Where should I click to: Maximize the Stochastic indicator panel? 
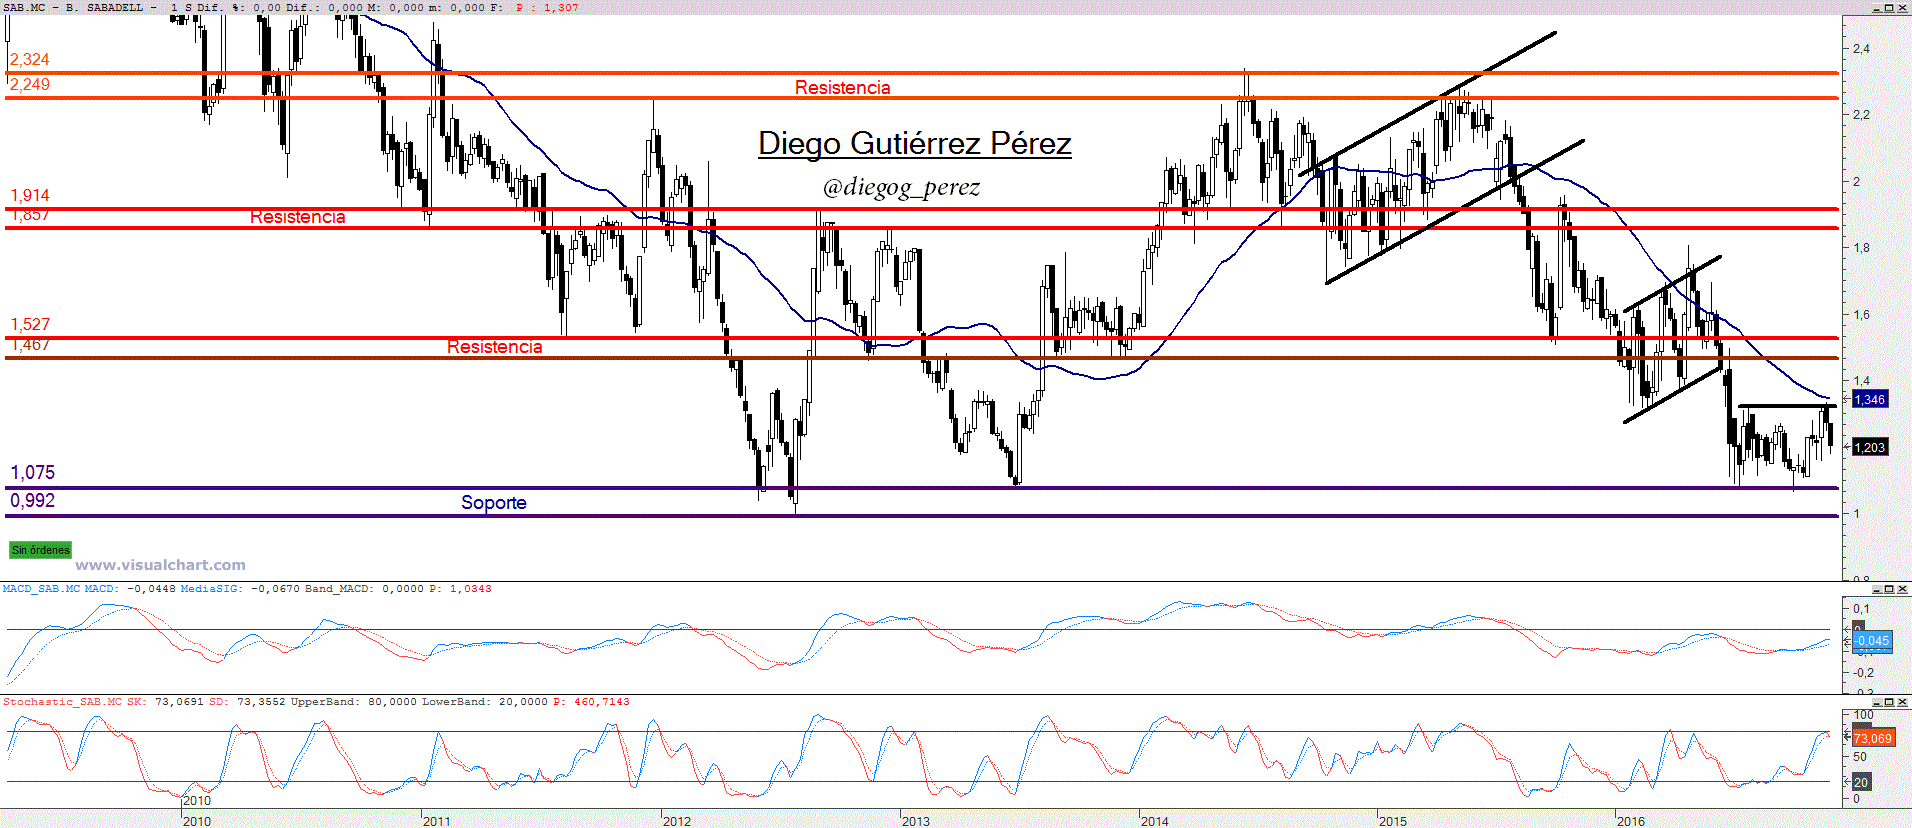tap(1889, 702)
